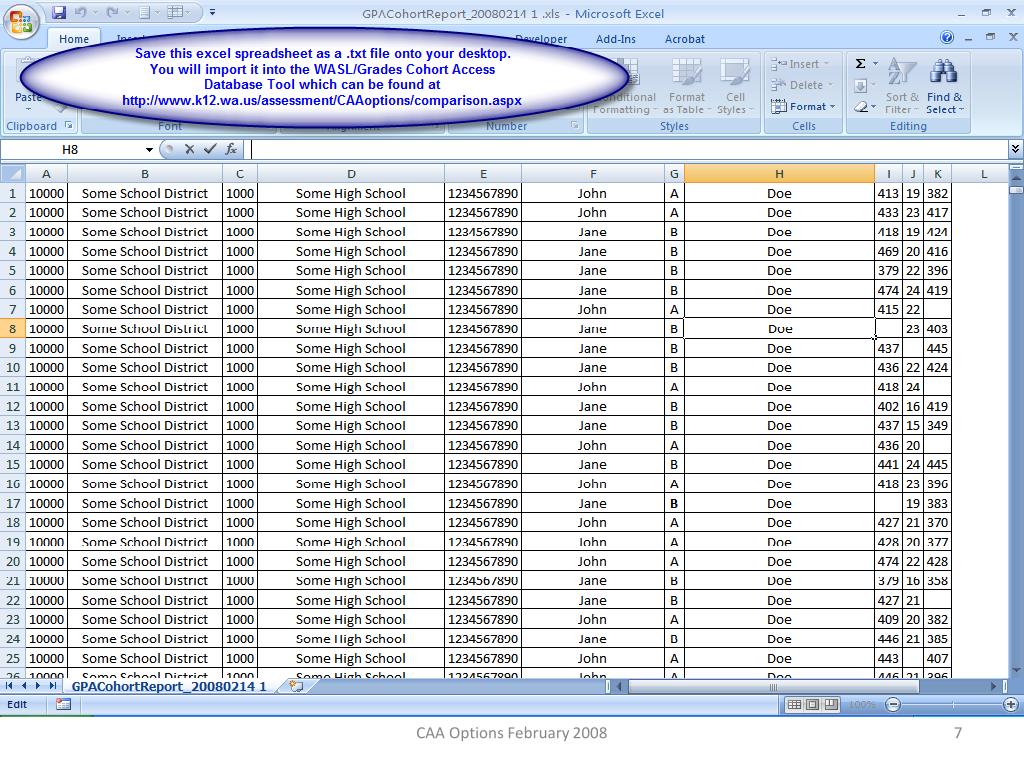Image resolution: width=1024 pixels, height=768 pixels.
Task: Click the Name Box showing H8
Action: [71, 150]
